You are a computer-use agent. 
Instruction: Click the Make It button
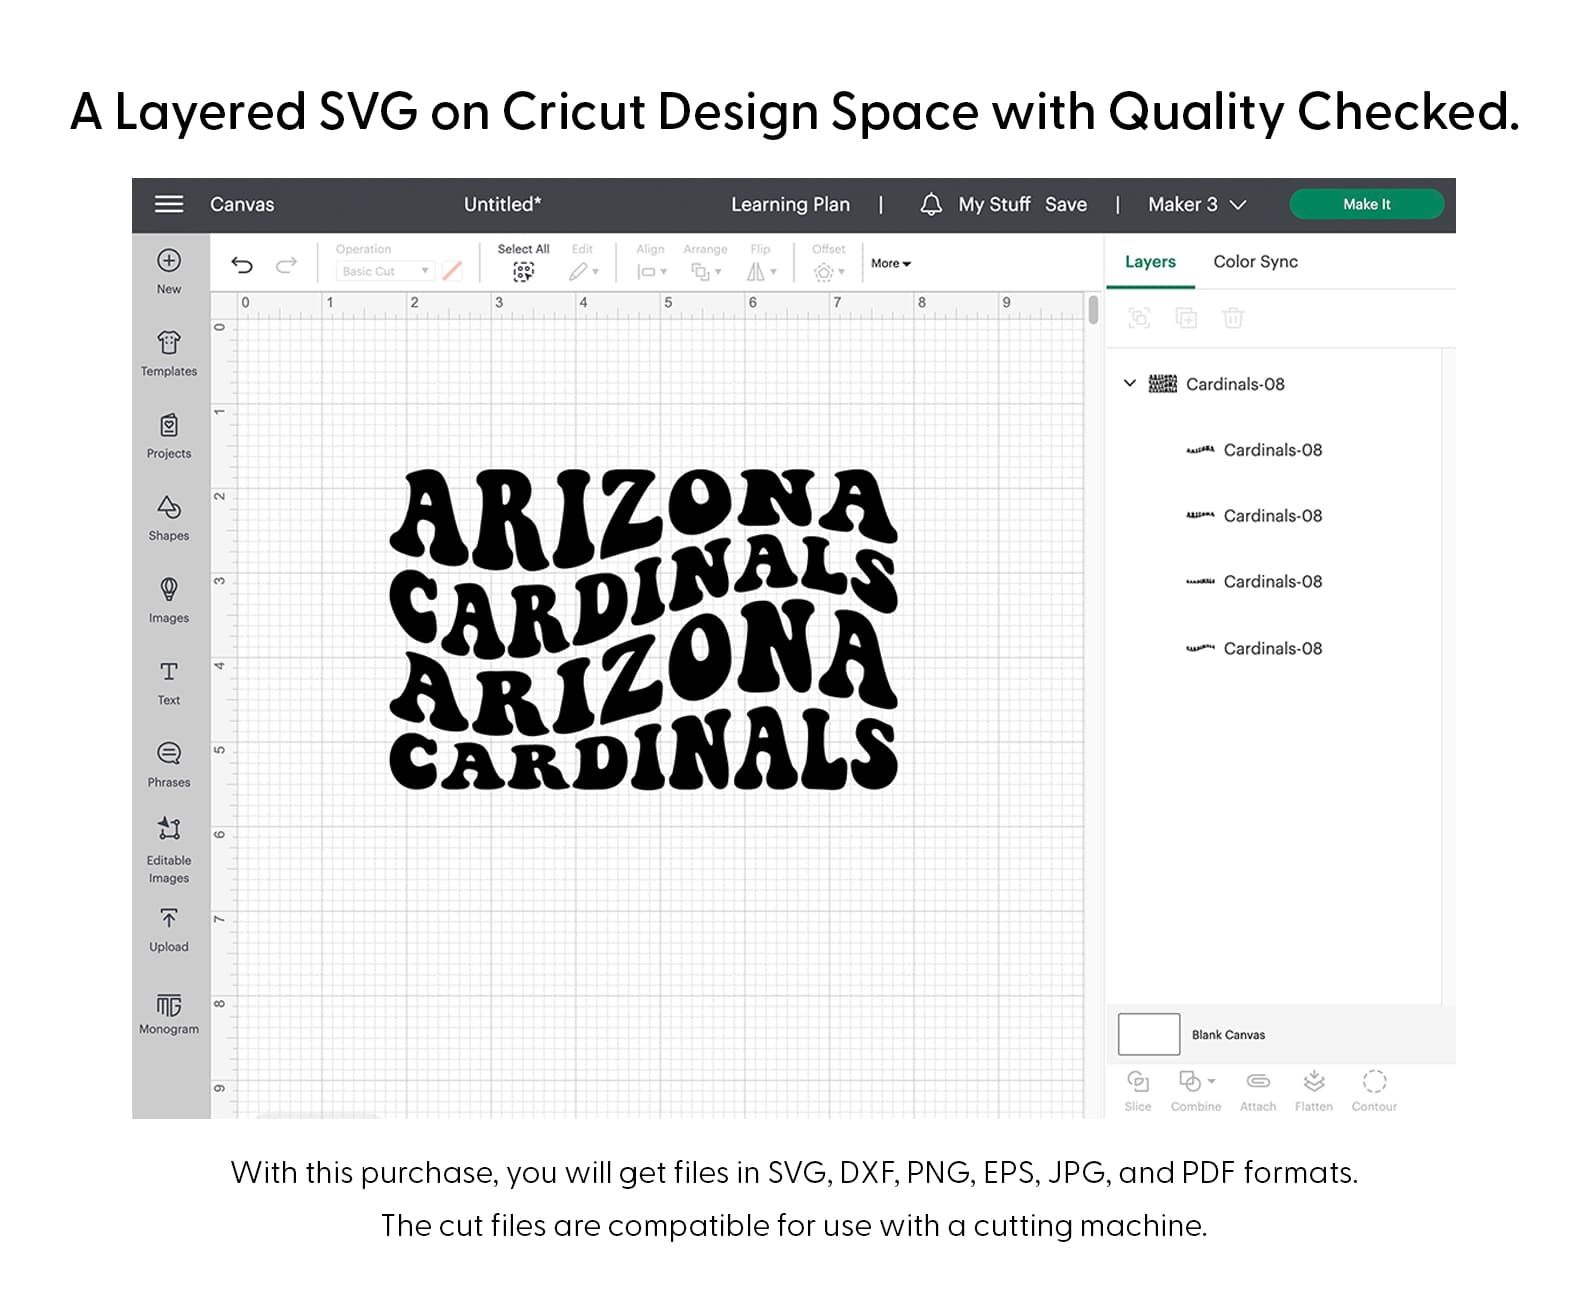point(1366,204)
